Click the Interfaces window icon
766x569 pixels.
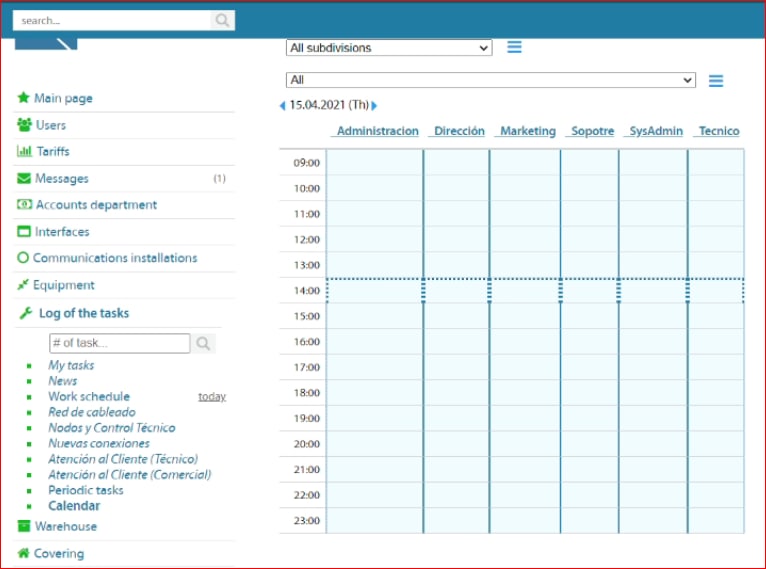point(24,231)
